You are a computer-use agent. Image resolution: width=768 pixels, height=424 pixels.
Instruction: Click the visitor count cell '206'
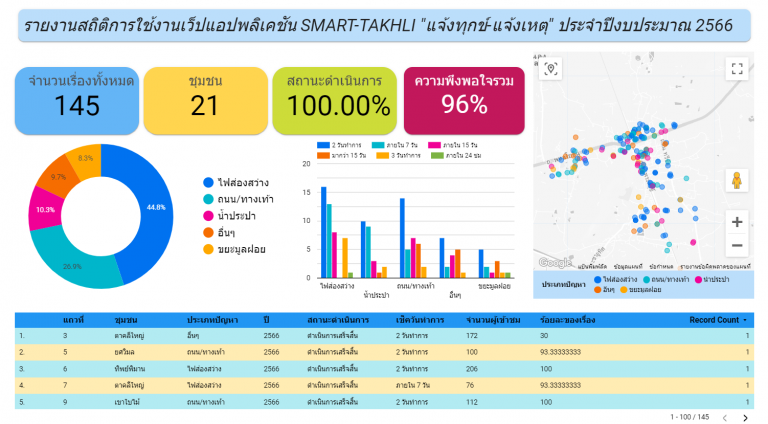pyautogui.click(x=472, y=369)
